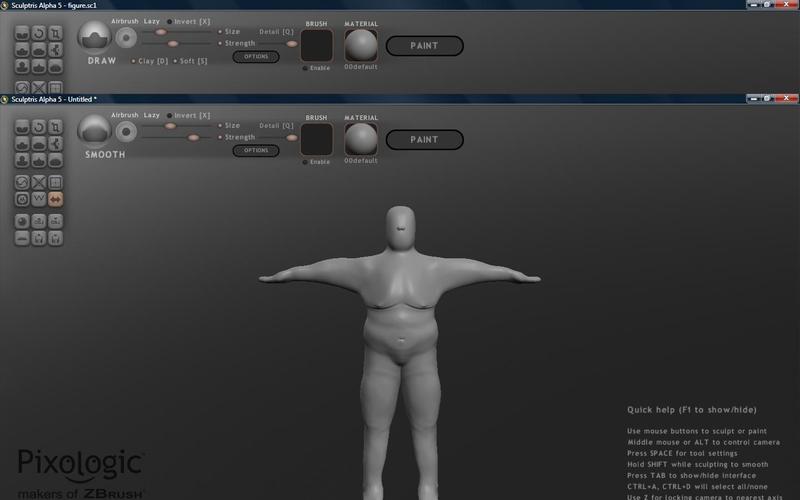
Task: Open OPTIONS in the figure.sc1 window
Action: [x=256, y=57]
